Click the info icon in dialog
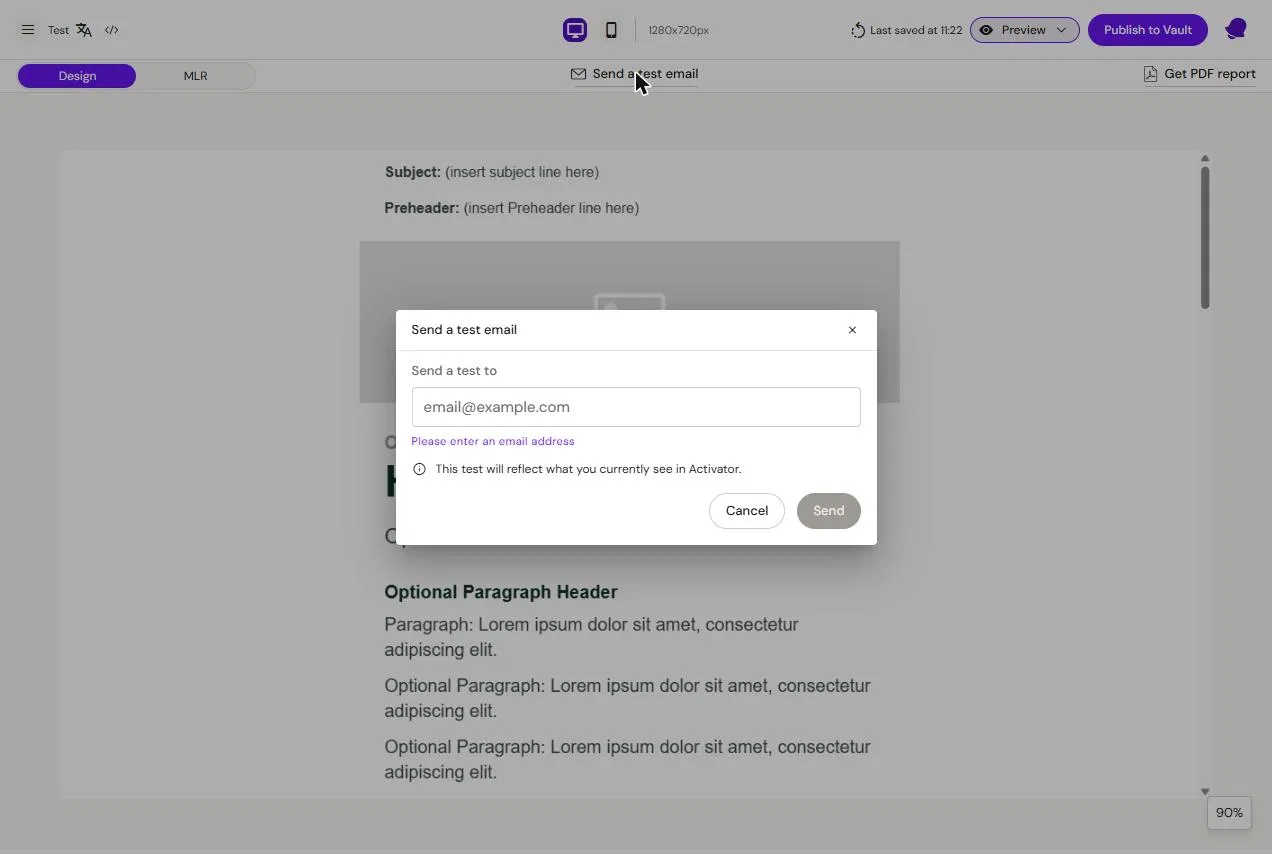This screenshot has width=1272, height=854. coord(419,469)
